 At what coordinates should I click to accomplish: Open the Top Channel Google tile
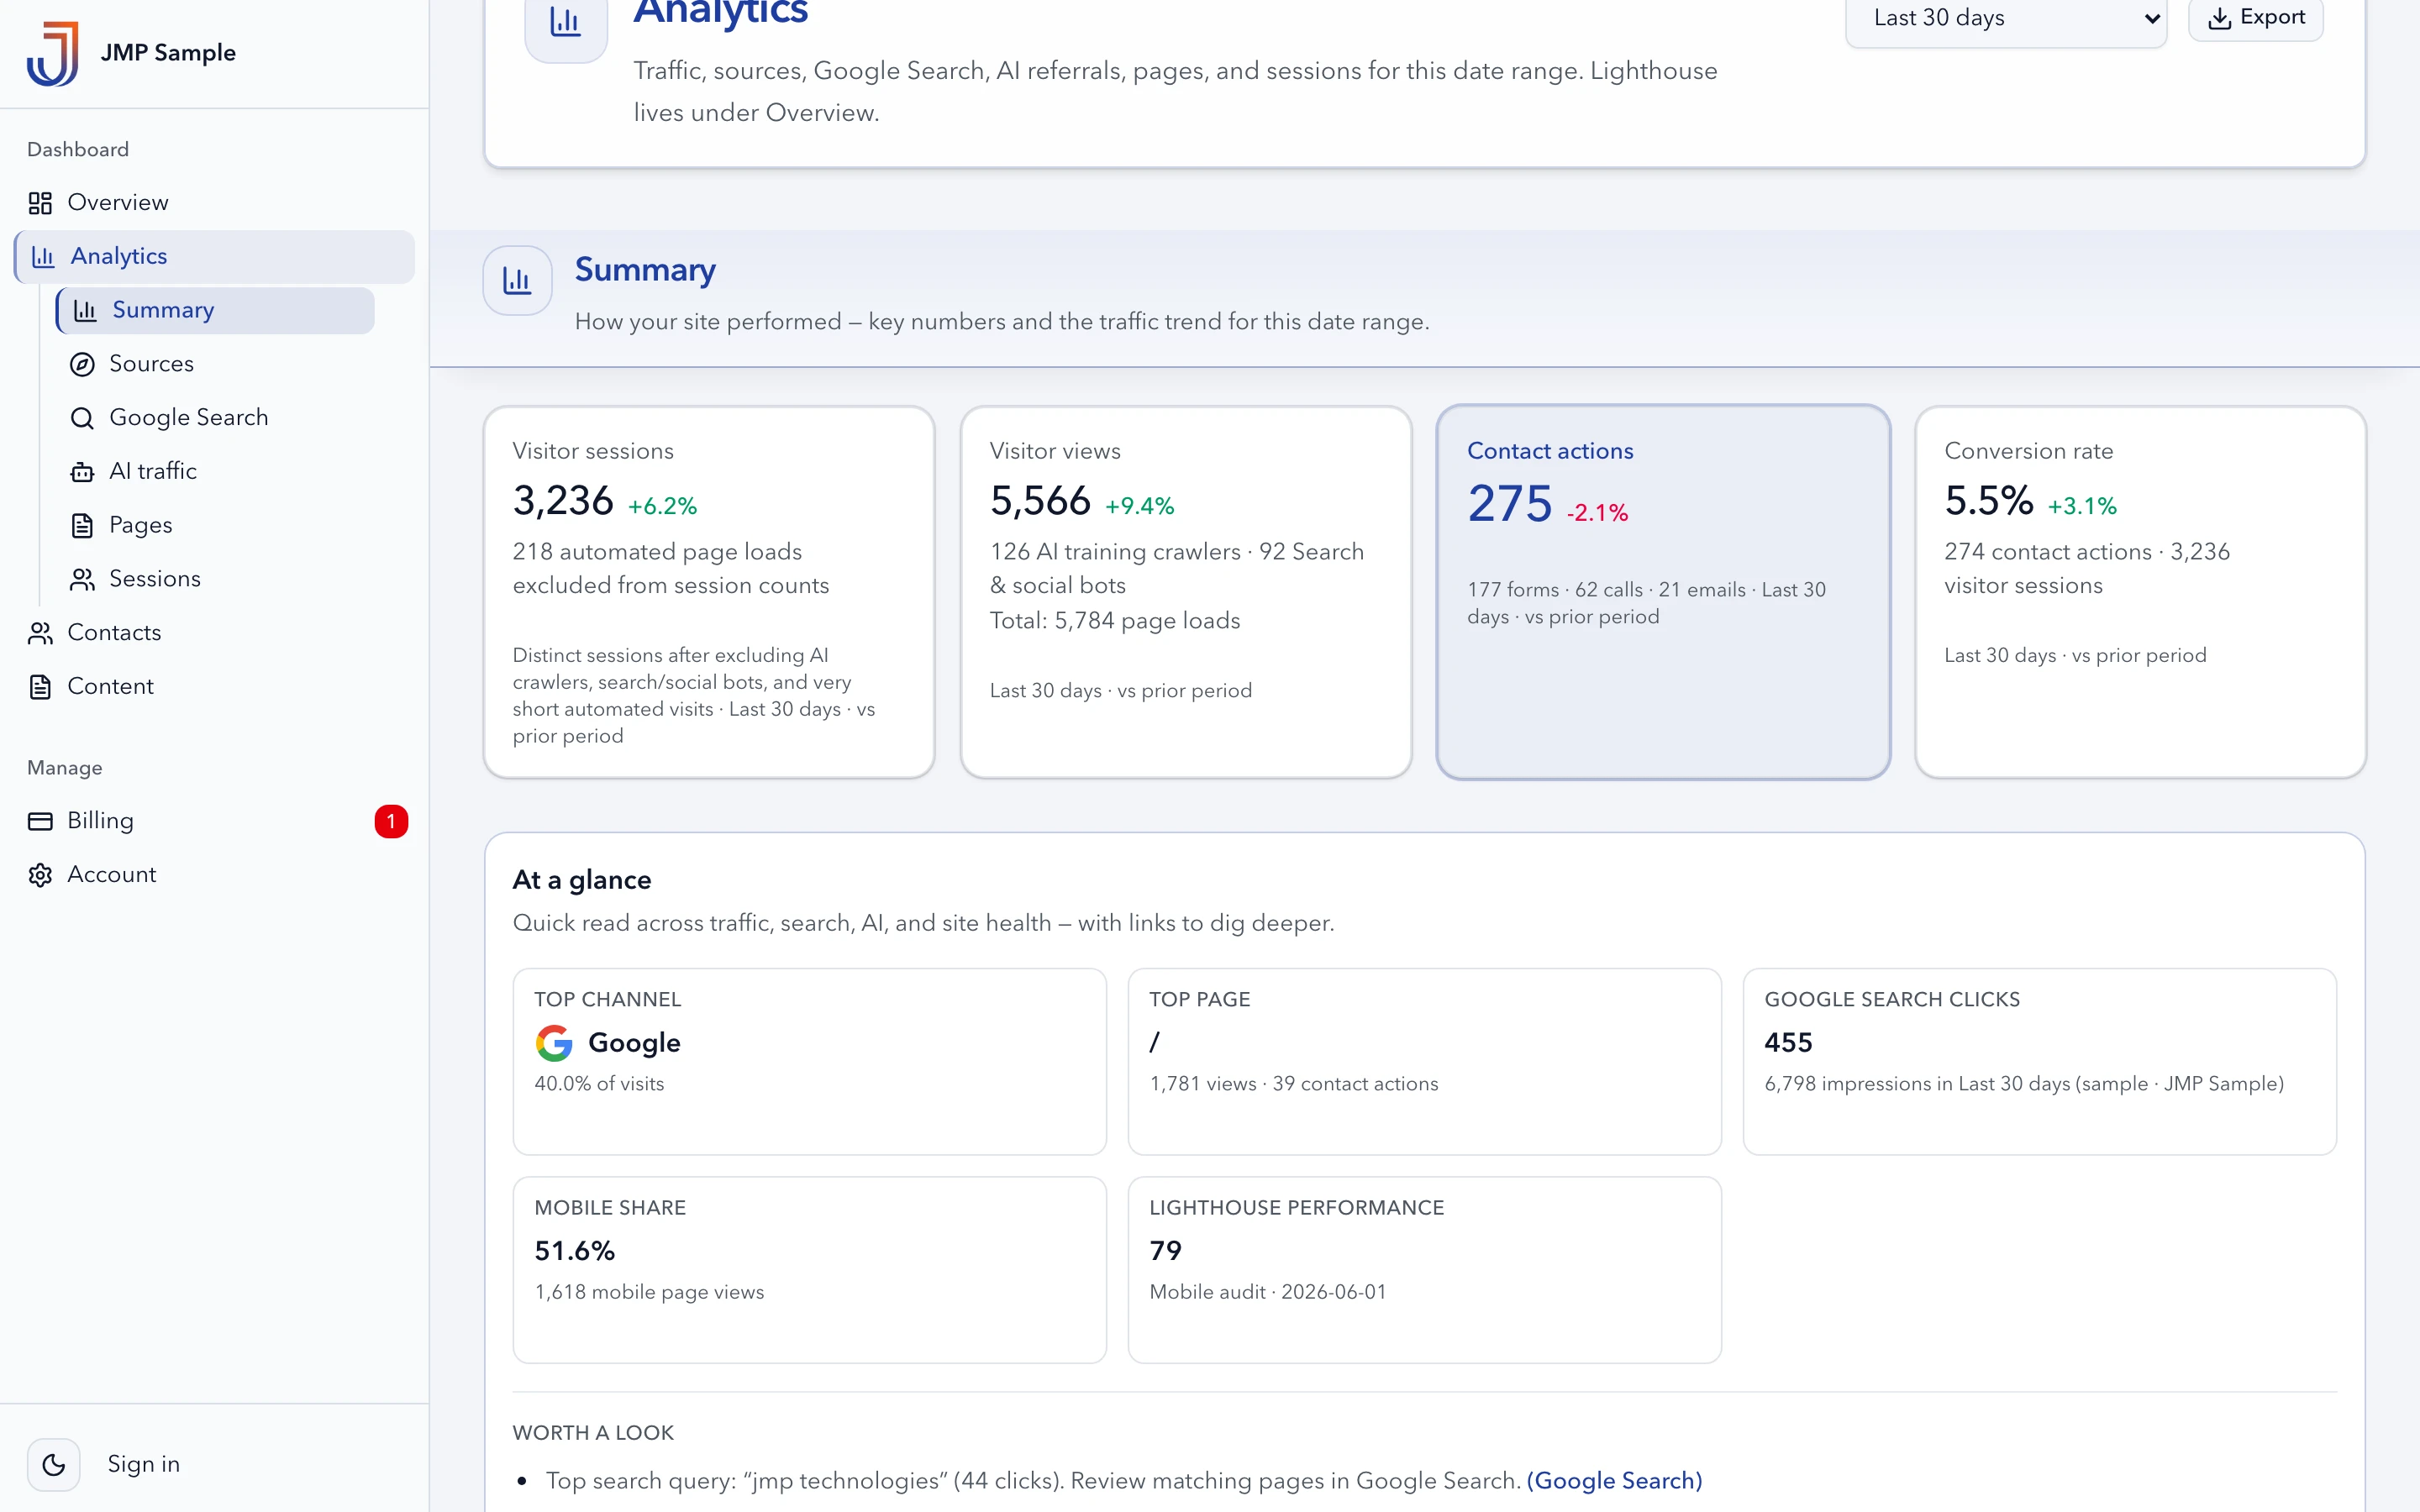click(x=809, y=1062)
